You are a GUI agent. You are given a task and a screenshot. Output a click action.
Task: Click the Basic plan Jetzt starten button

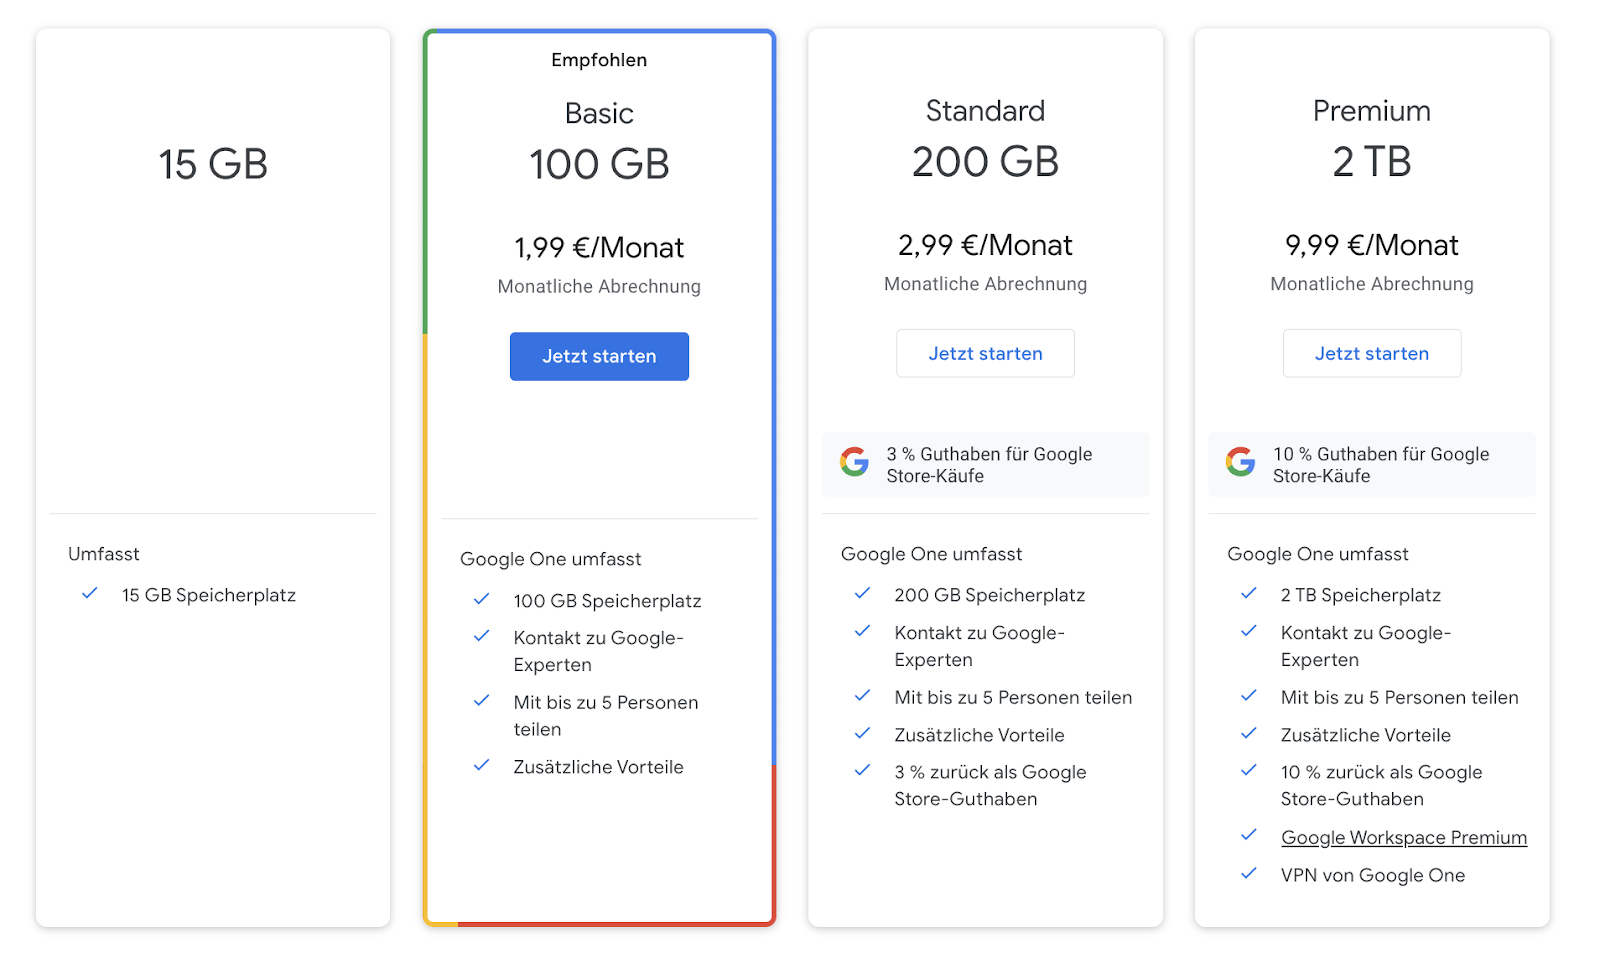tap(599, 356)
